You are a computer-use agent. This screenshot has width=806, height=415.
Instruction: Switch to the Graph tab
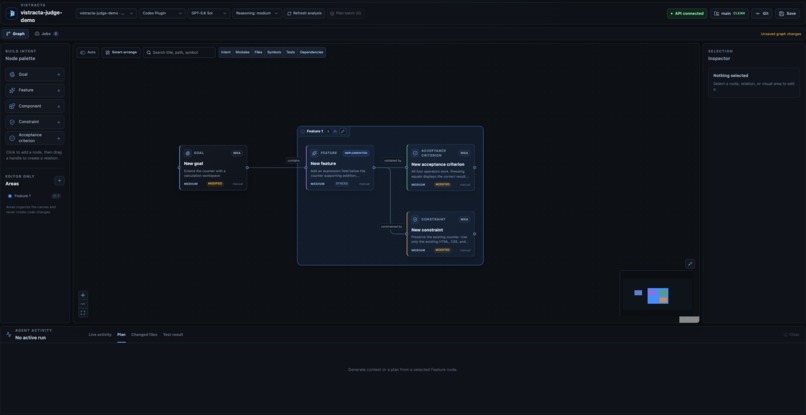[15, 34]
